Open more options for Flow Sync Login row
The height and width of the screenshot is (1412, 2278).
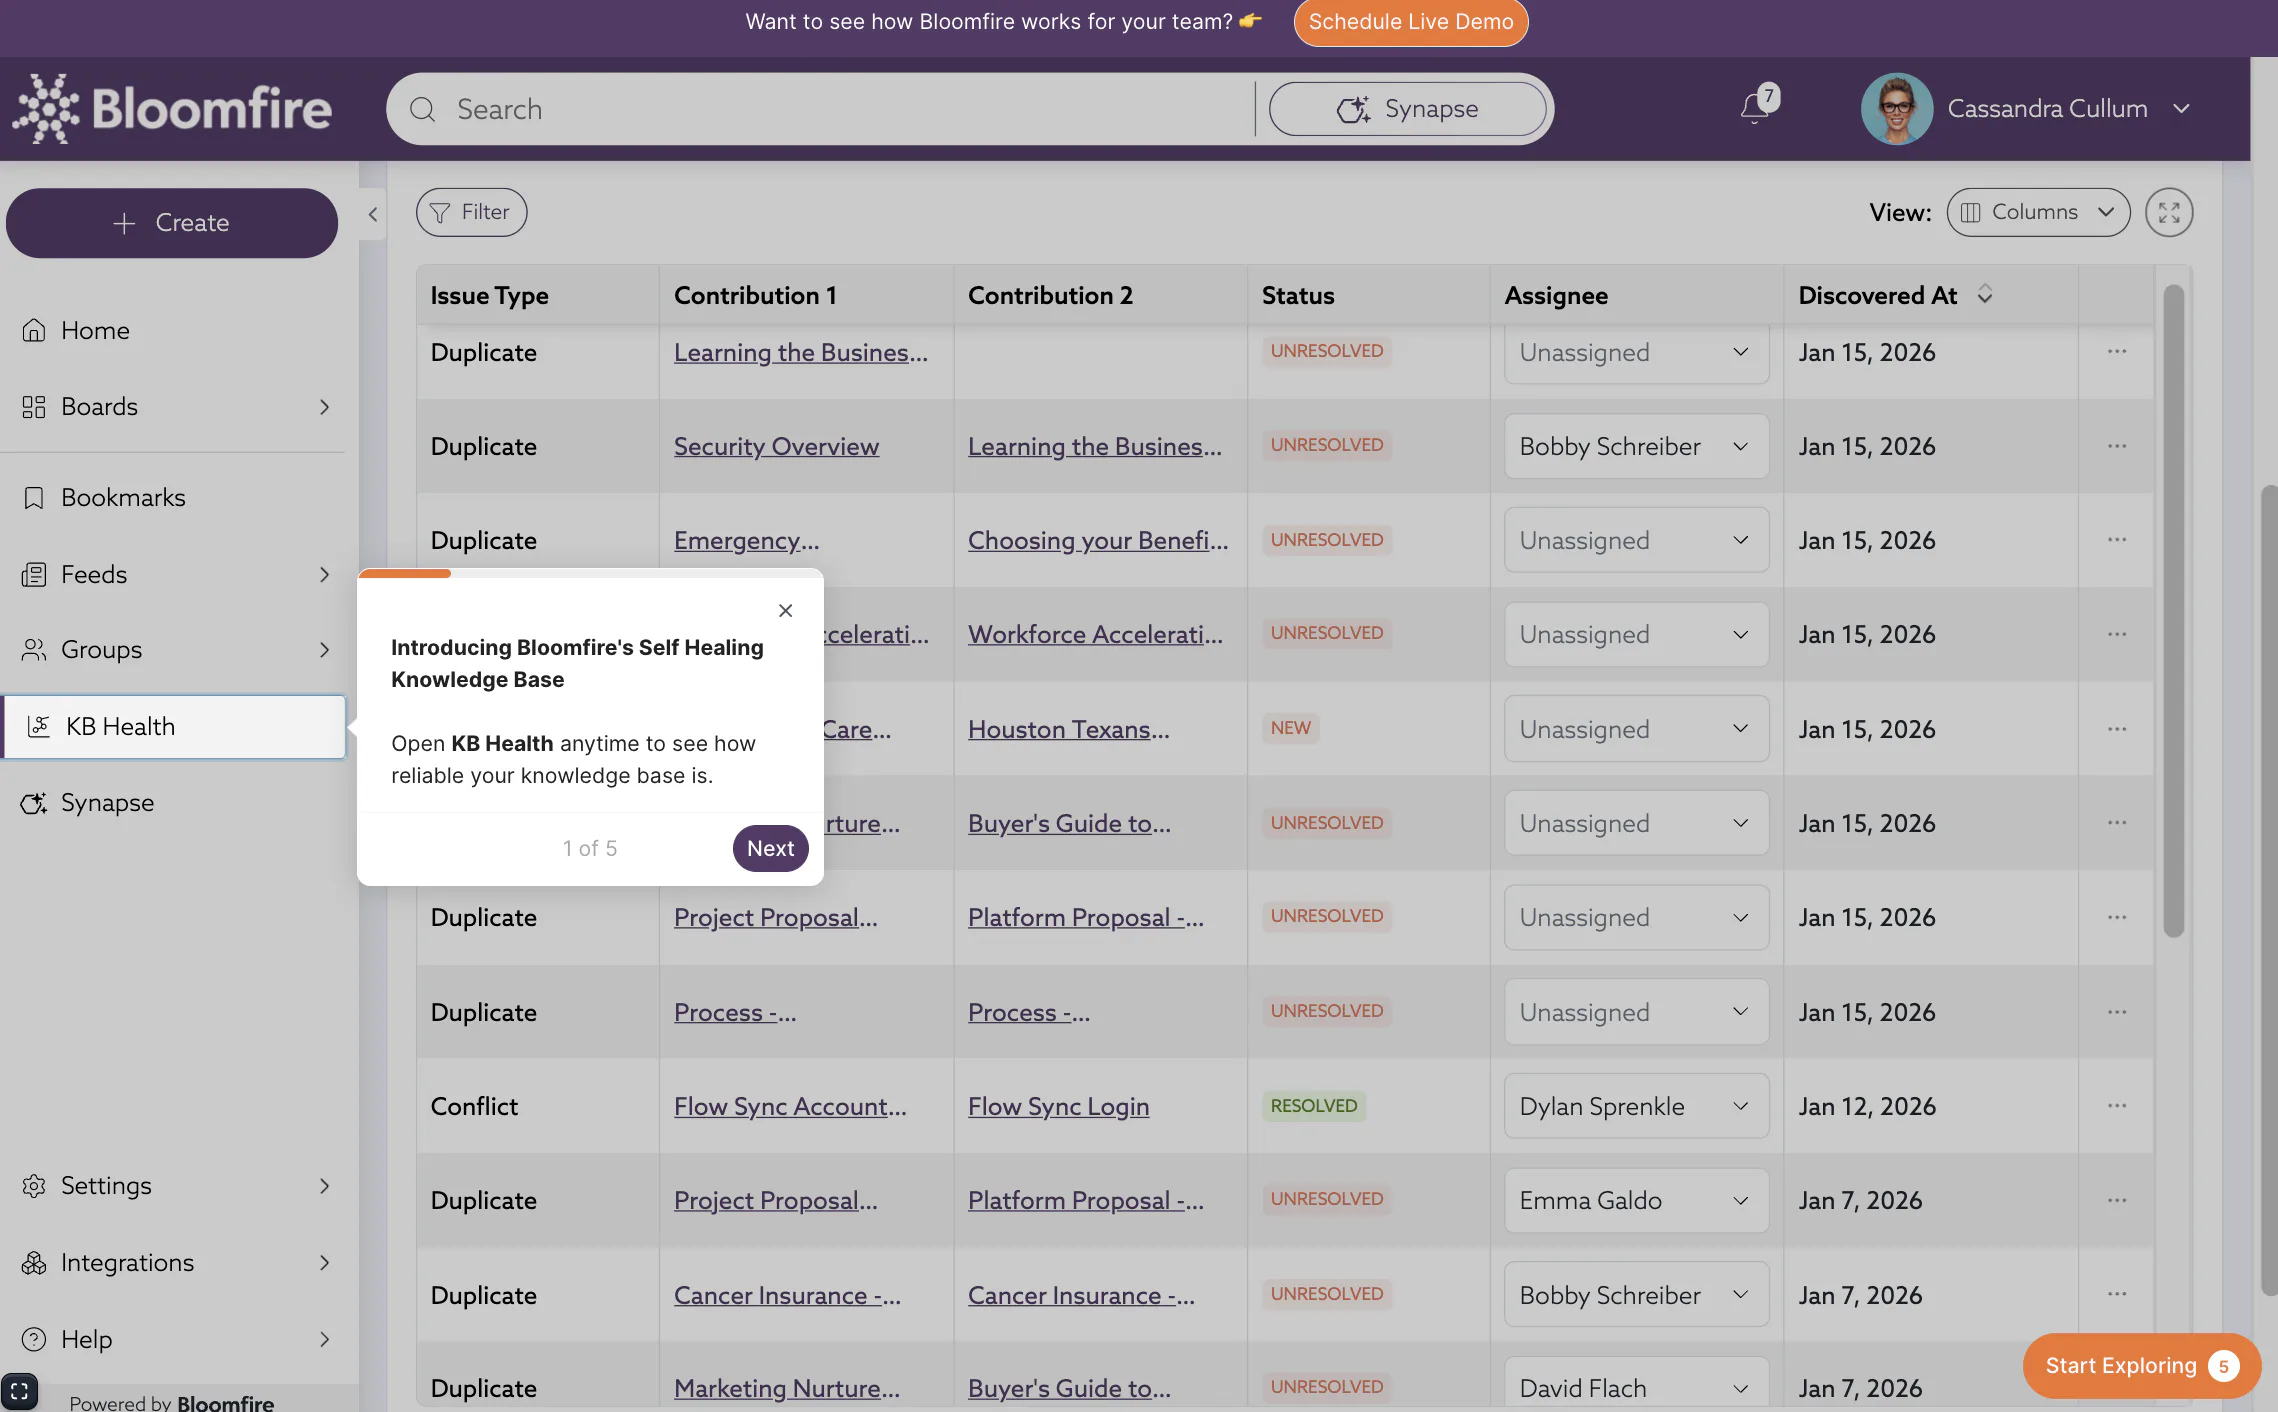click(x=2116, y=1106)
